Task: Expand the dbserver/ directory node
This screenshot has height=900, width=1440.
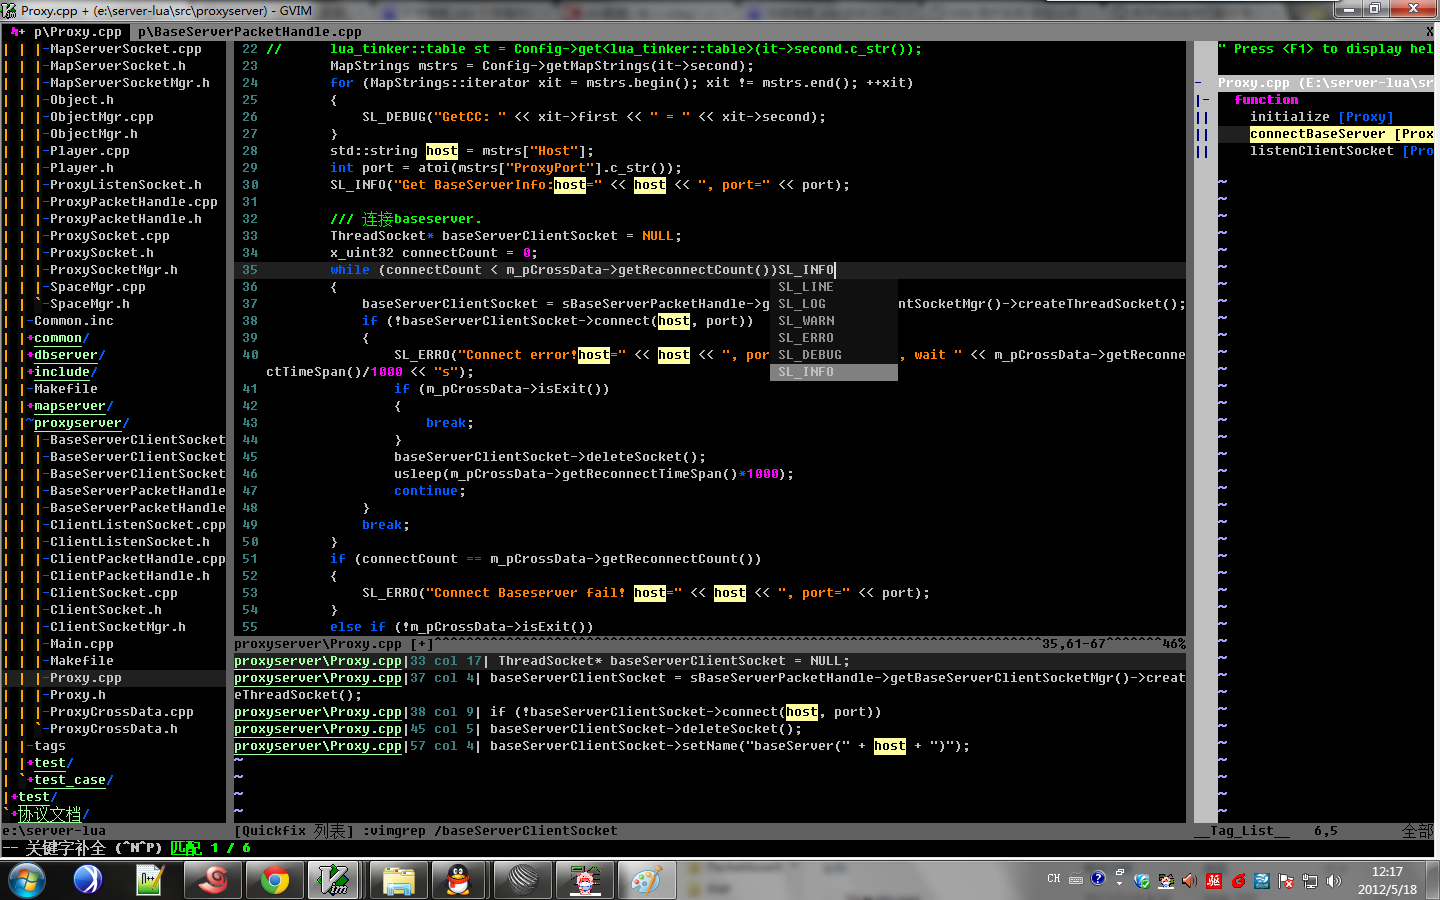Action: pyautogui.click(x=66, y=355)
